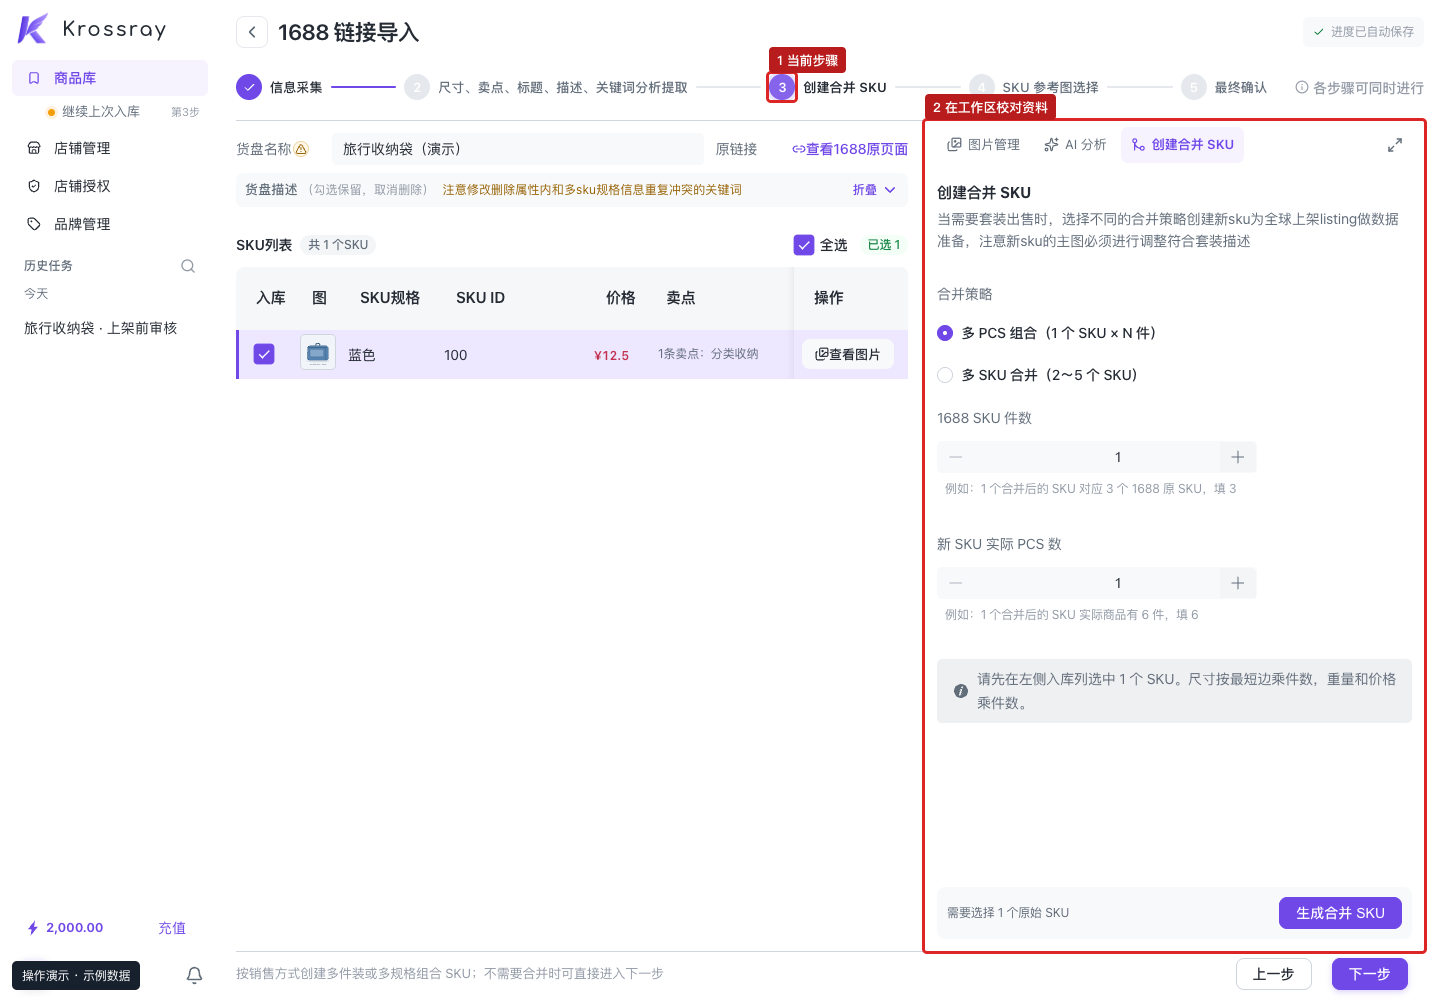
Task: Click the price ¥12.5 cell
Action: (x=611, y=355)
